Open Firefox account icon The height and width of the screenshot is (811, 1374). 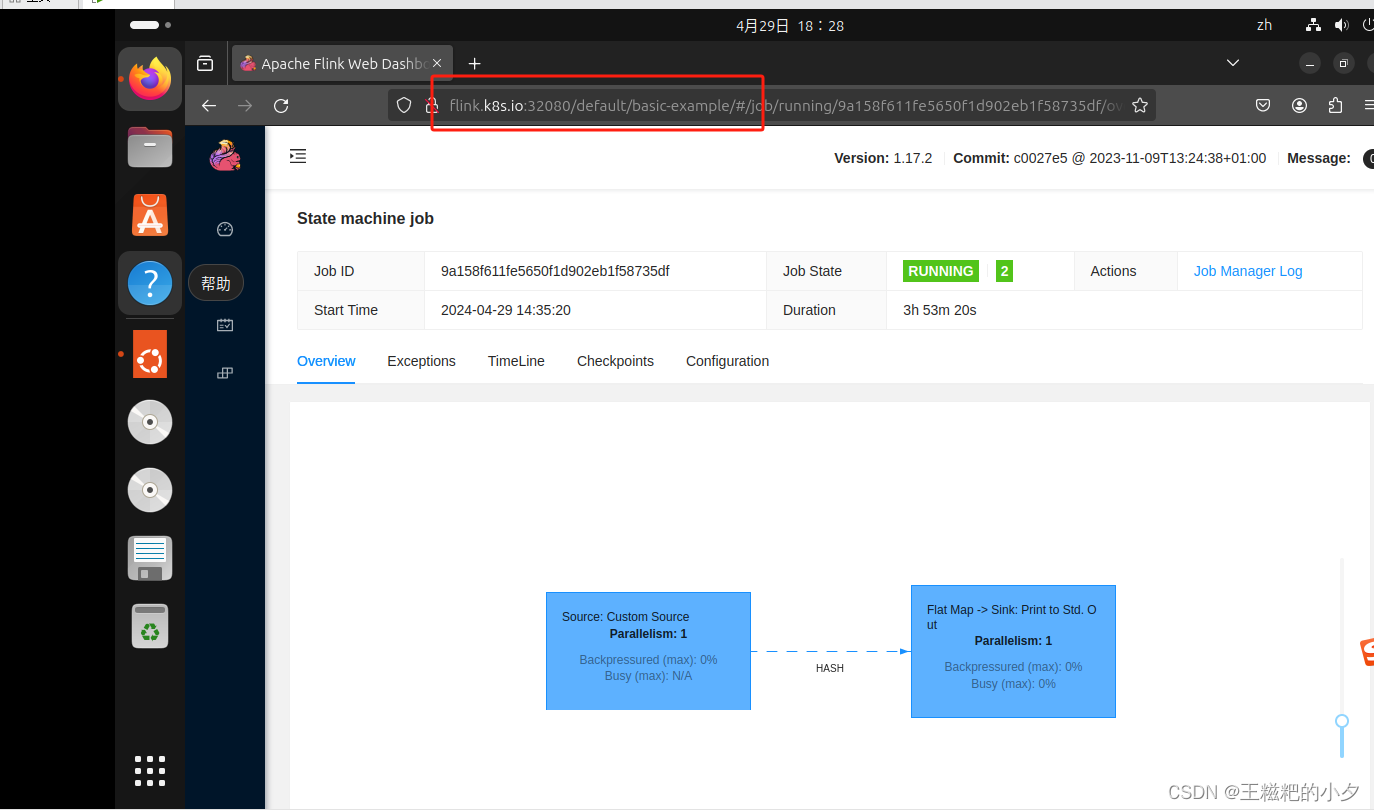[x=1299, y=105]
